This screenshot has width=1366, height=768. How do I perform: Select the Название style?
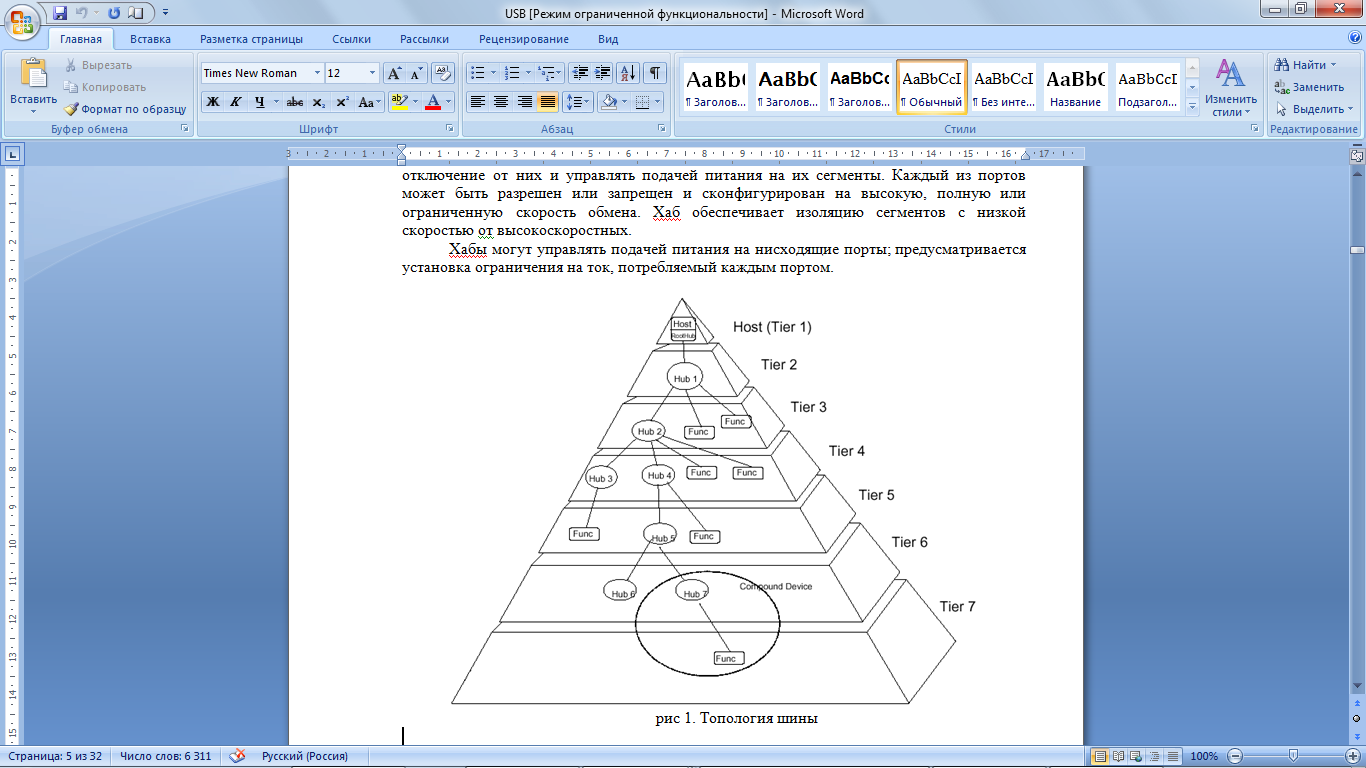click(1076, 87)
